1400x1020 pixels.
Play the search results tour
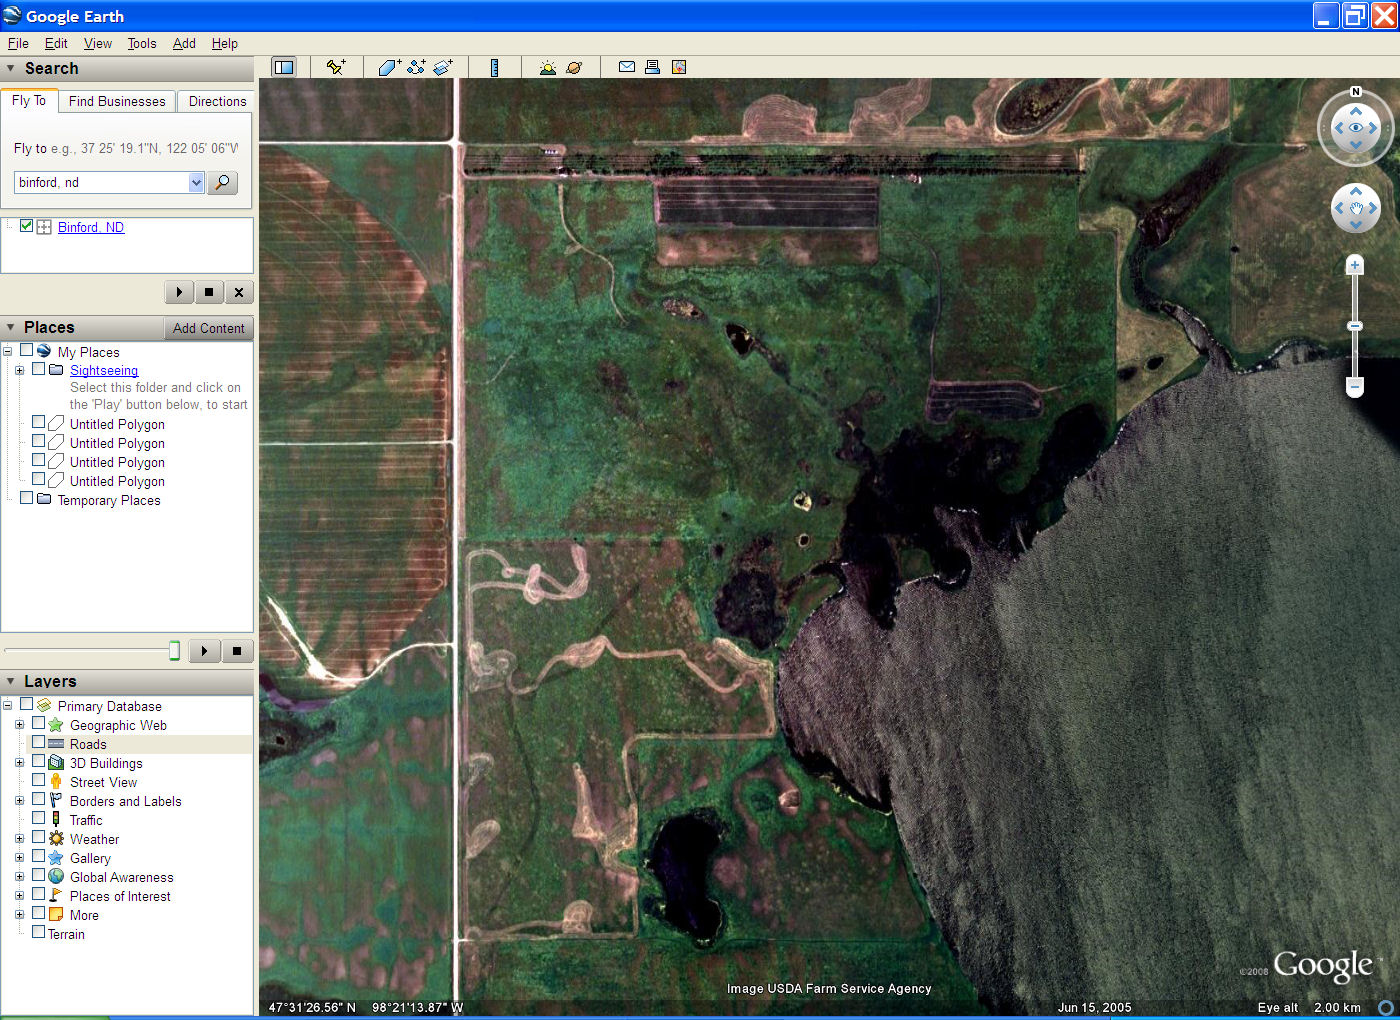coord(179,292)
